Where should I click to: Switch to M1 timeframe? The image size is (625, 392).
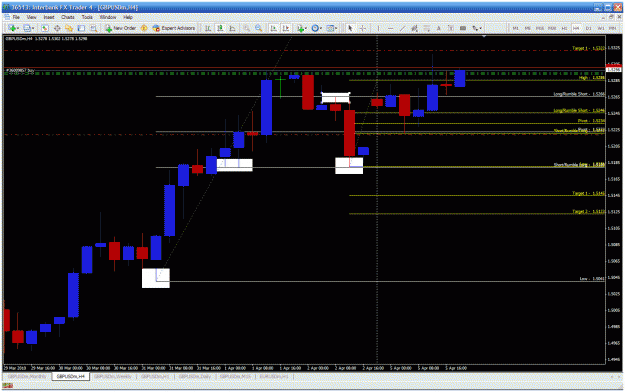pyautogui.click(x=515, y=28)
